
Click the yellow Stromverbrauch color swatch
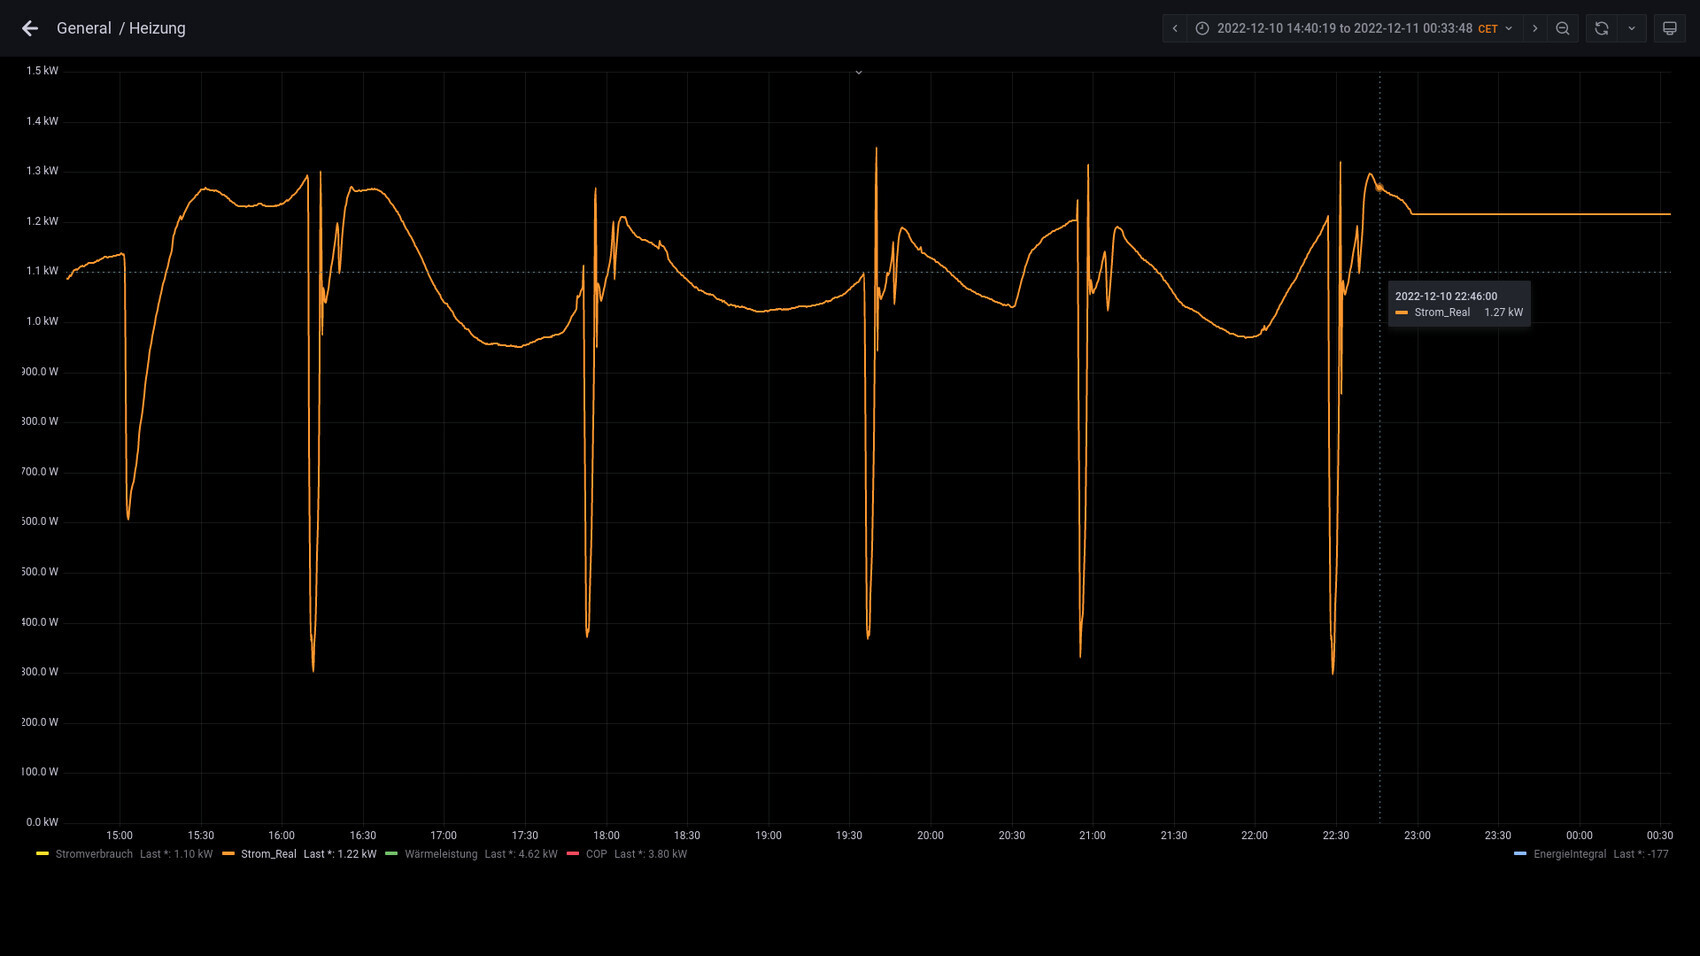tap(42, 854)
